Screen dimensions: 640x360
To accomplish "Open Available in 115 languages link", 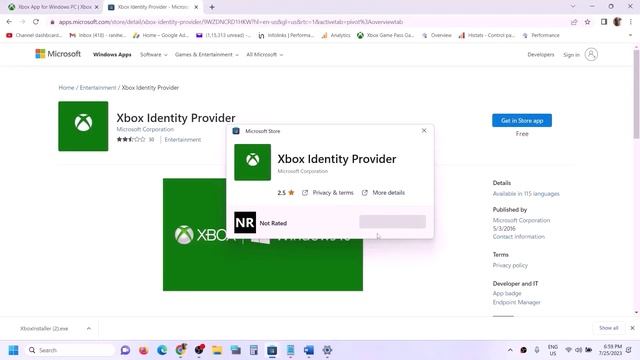I will click(x=526, y=193).
